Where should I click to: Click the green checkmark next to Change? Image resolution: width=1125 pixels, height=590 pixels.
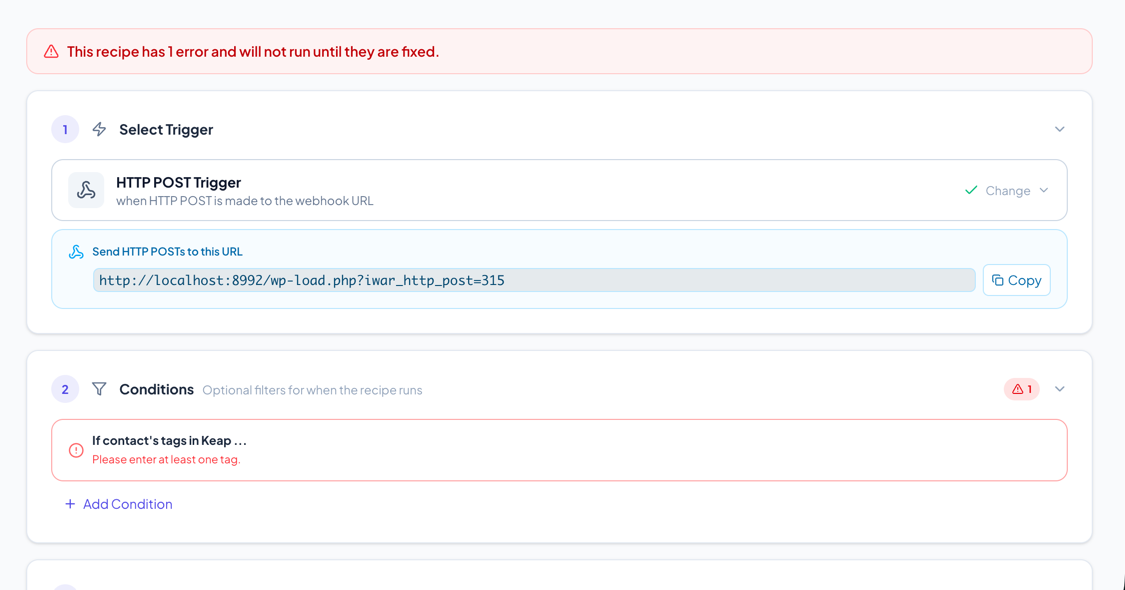tap(969, 190)
